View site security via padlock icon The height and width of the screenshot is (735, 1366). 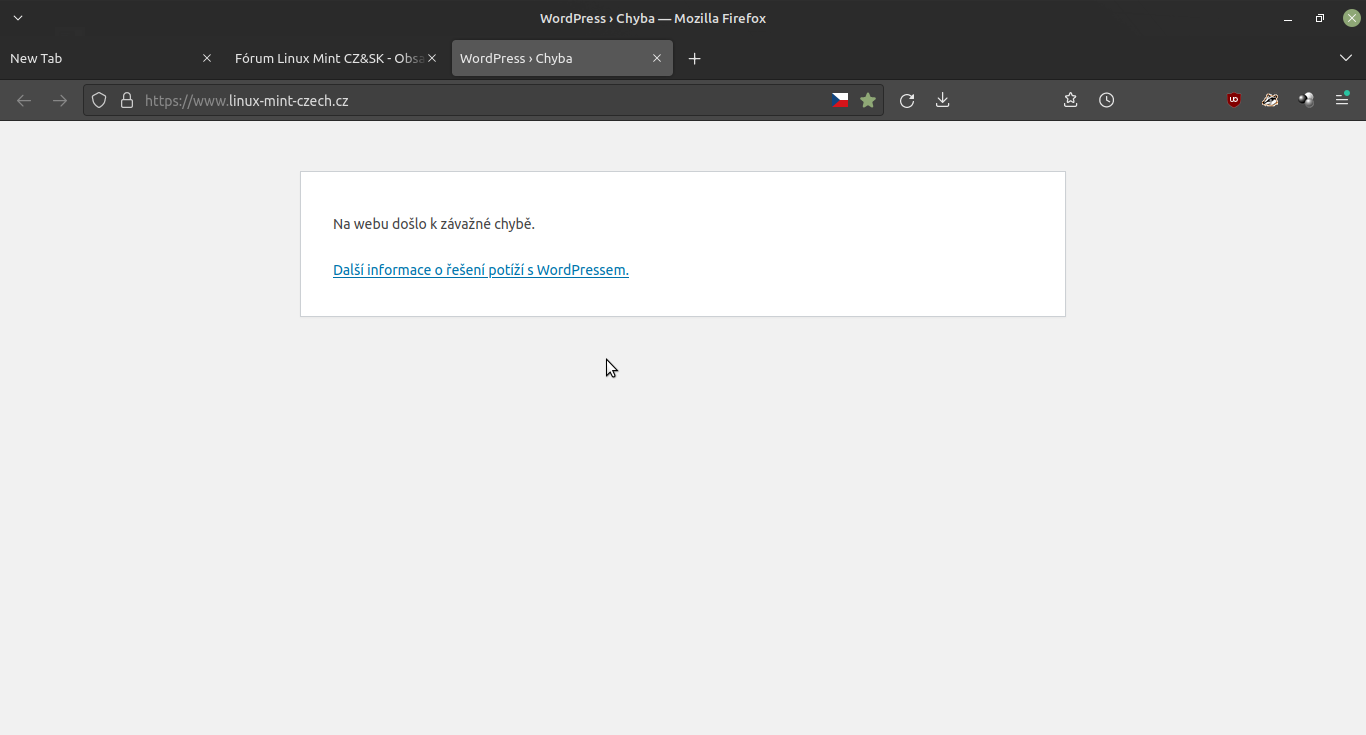[x=126, y=100]
